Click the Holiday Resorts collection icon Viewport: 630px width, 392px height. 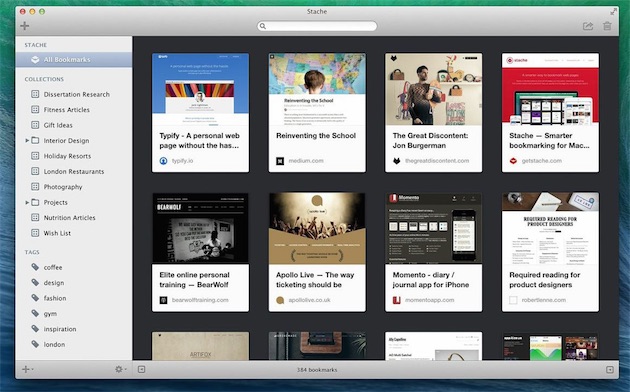coord(35,156)
